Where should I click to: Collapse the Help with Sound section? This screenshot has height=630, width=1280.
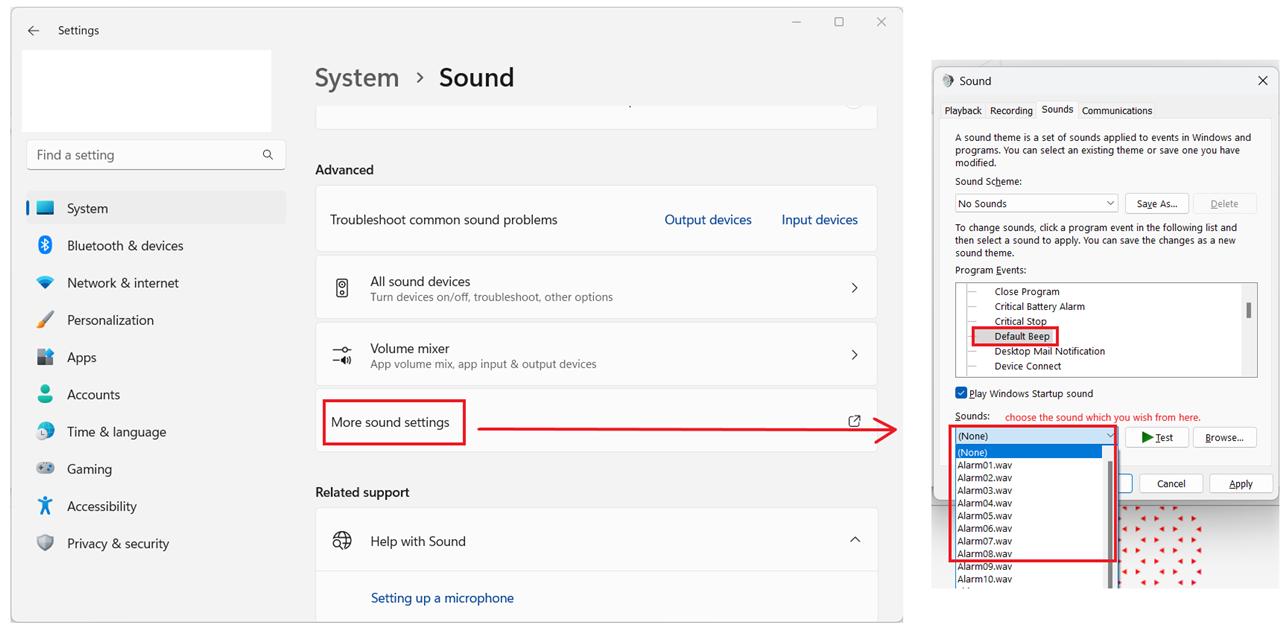(854, 540)
